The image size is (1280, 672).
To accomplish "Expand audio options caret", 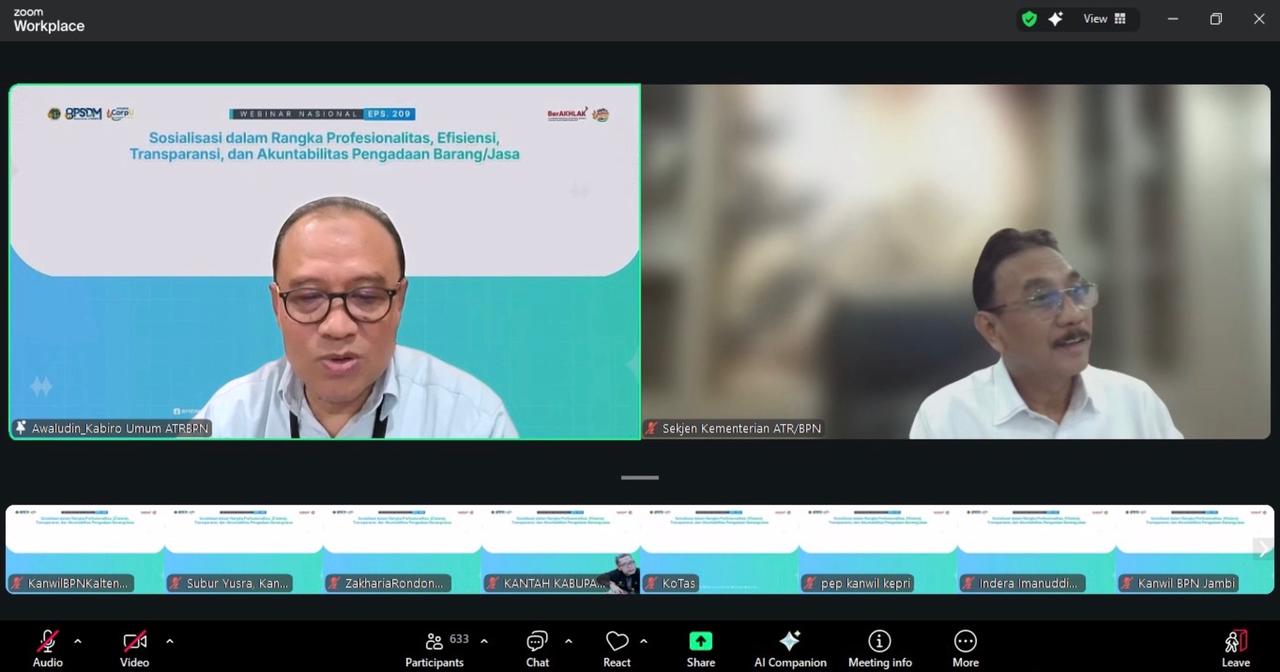I will 78,641.
